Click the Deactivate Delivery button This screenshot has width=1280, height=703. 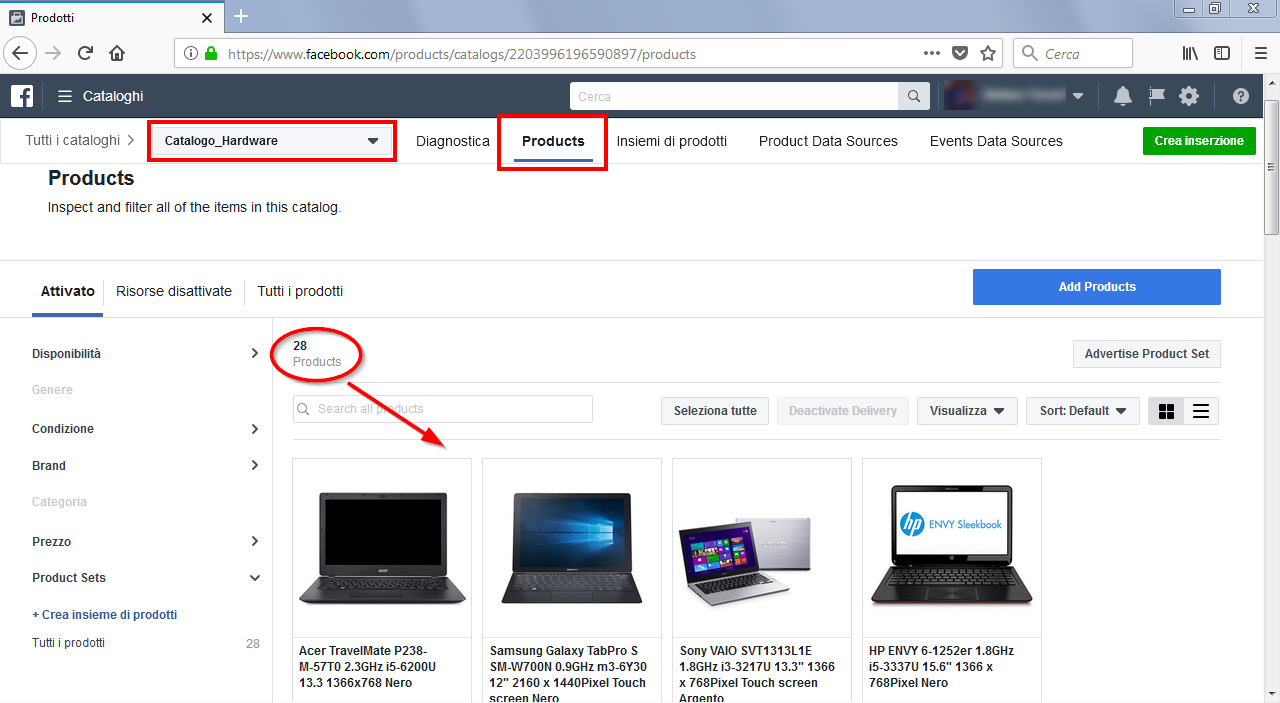pyautogui.click(x=843, y=411)
